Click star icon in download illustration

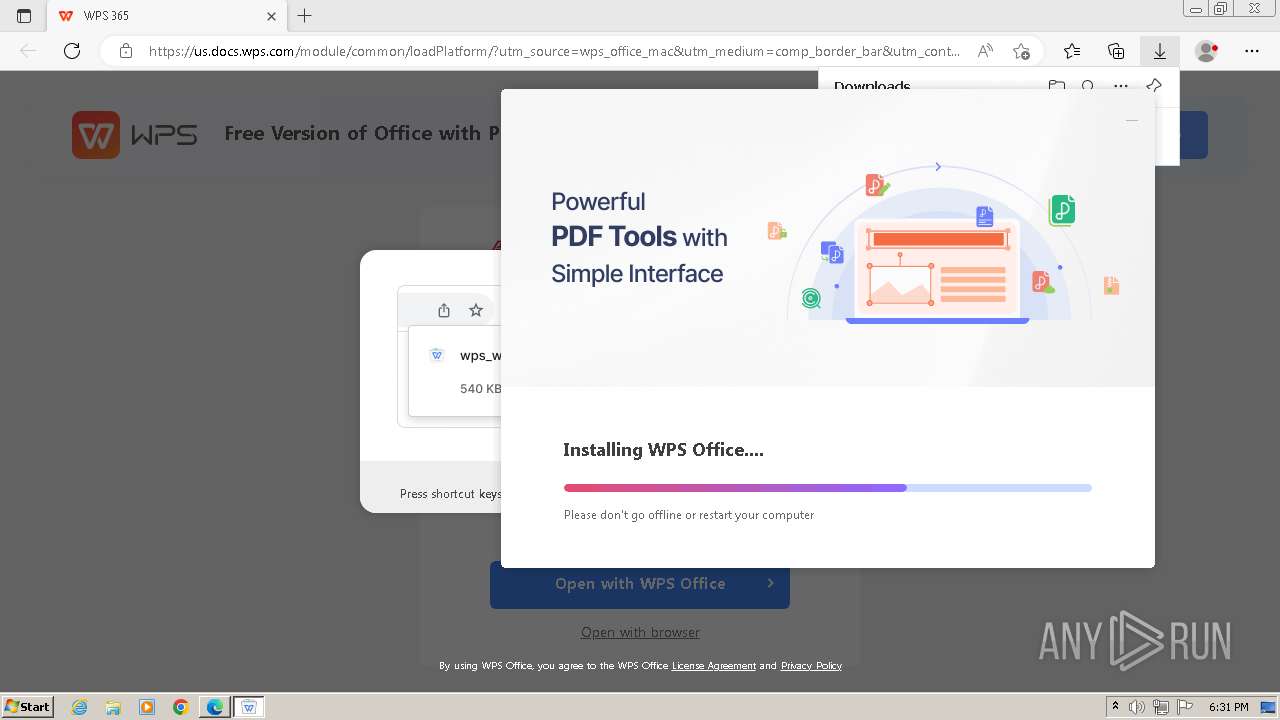click(476, 310)
